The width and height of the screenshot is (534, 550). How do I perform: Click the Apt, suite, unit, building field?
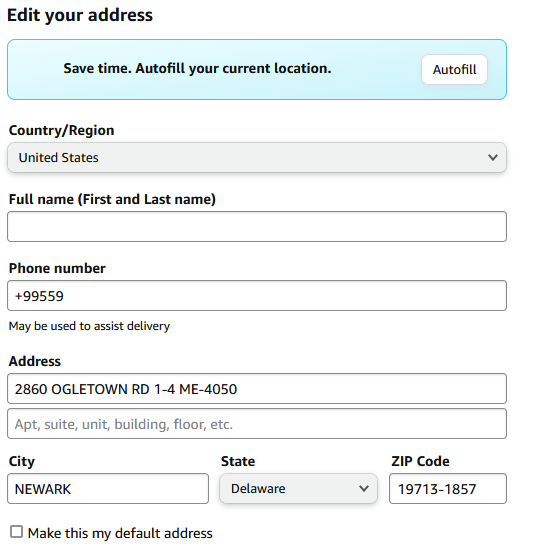pos(257,424)
